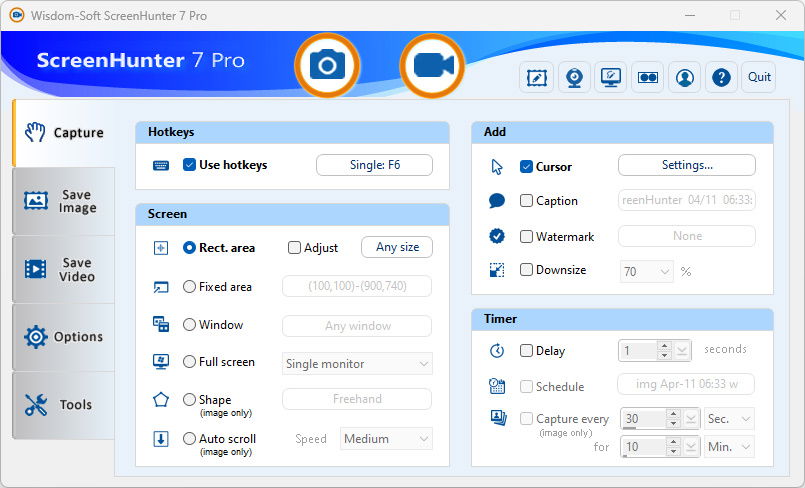The height and width of the screenshot is (488, 805).
Task: Click the Shape pentagon icon
Action: [x=161, y=400]
